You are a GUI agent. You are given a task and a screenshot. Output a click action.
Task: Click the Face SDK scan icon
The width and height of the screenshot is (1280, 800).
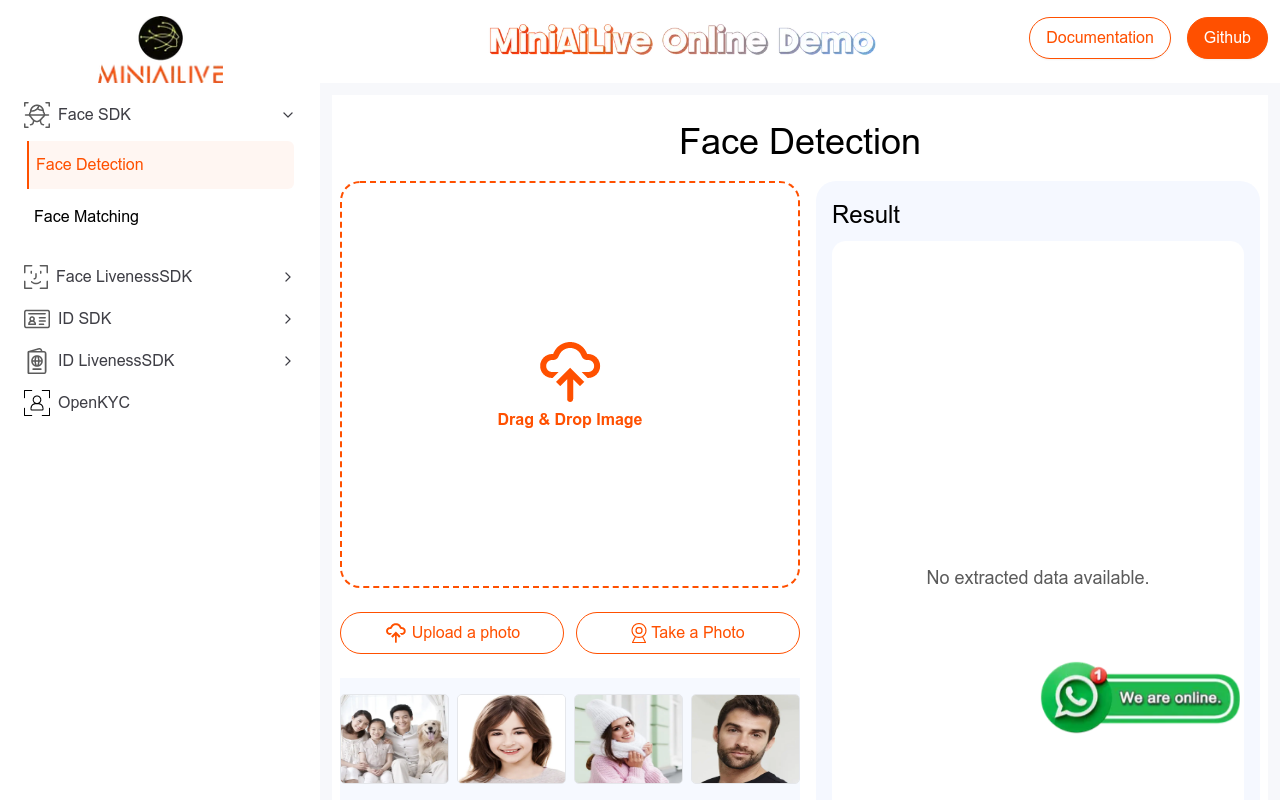coord(37,115)
